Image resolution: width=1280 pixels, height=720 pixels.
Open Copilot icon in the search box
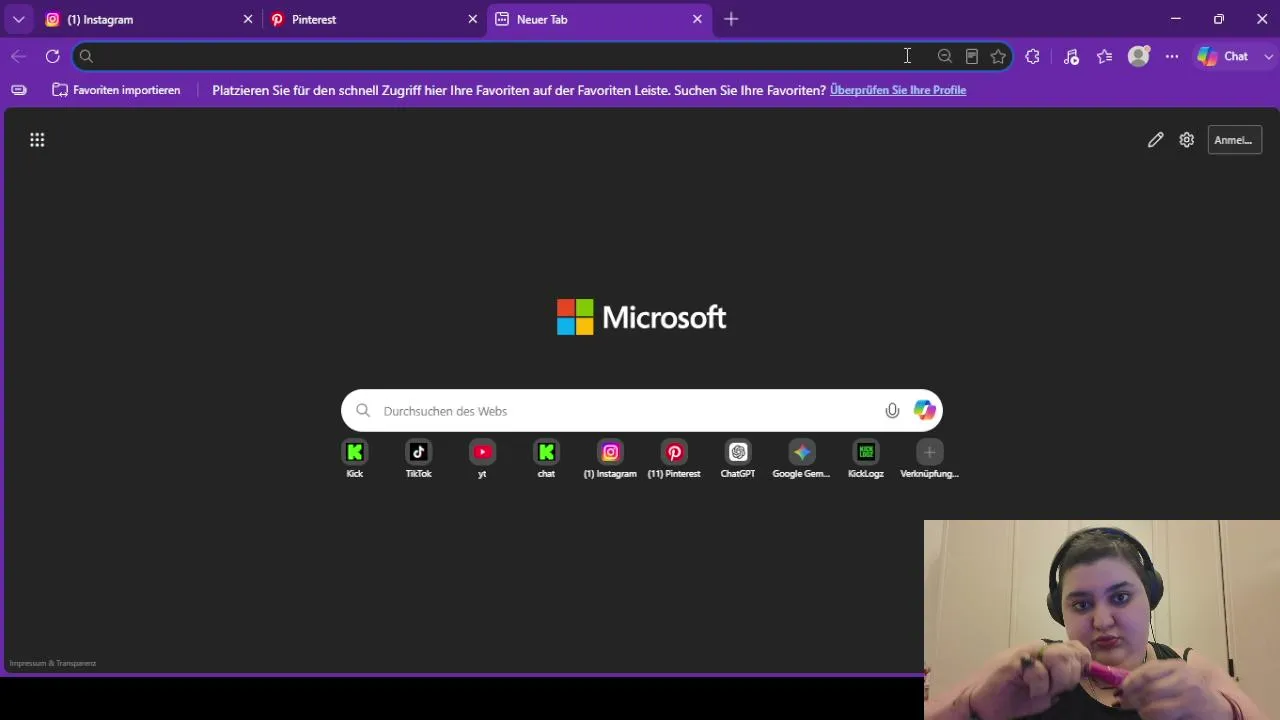point(924,411)
